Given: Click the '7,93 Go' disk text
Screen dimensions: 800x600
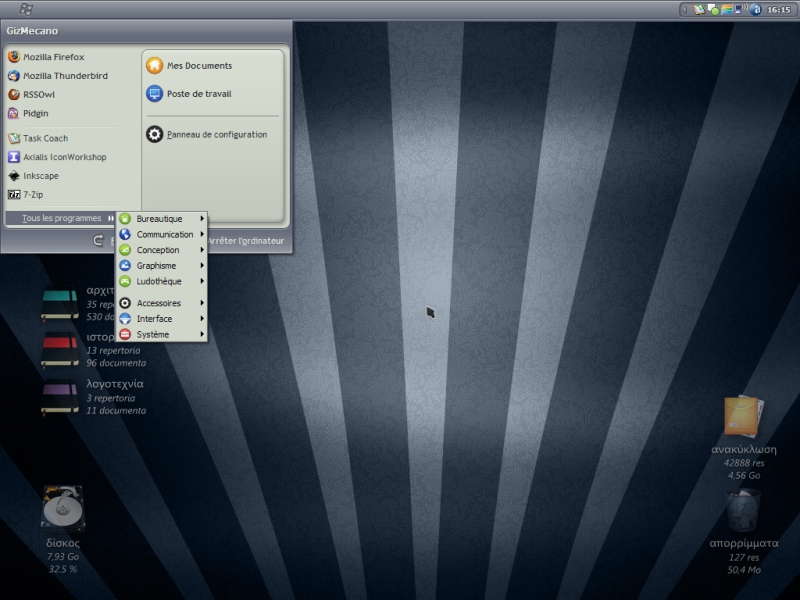Looking at the screenshot, I should 63,557.
